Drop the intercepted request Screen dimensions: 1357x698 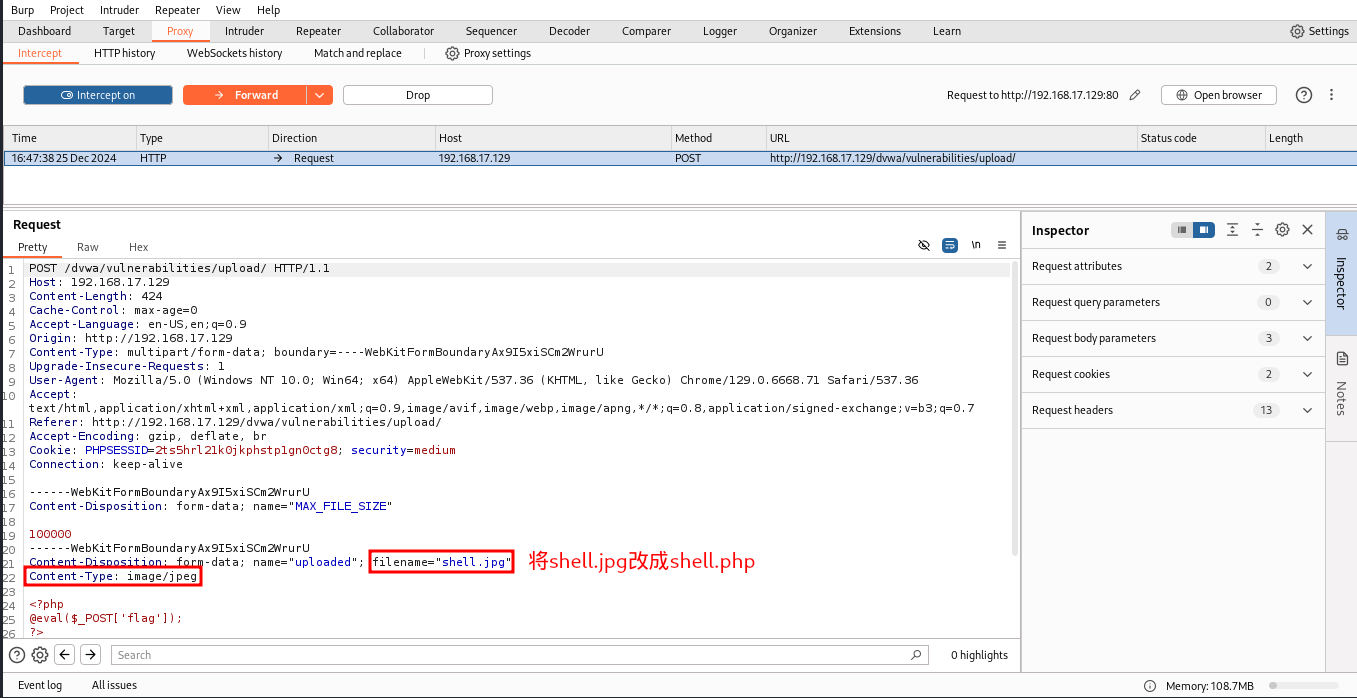[x=418, y=95]
